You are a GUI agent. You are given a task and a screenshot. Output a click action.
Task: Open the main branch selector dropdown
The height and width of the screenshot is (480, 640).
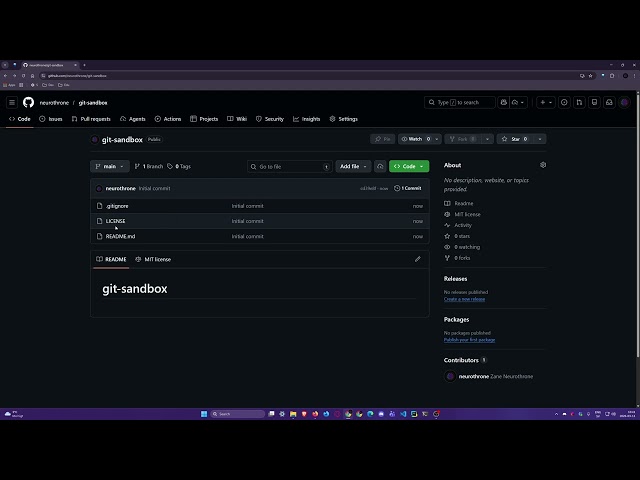(109, 167)
